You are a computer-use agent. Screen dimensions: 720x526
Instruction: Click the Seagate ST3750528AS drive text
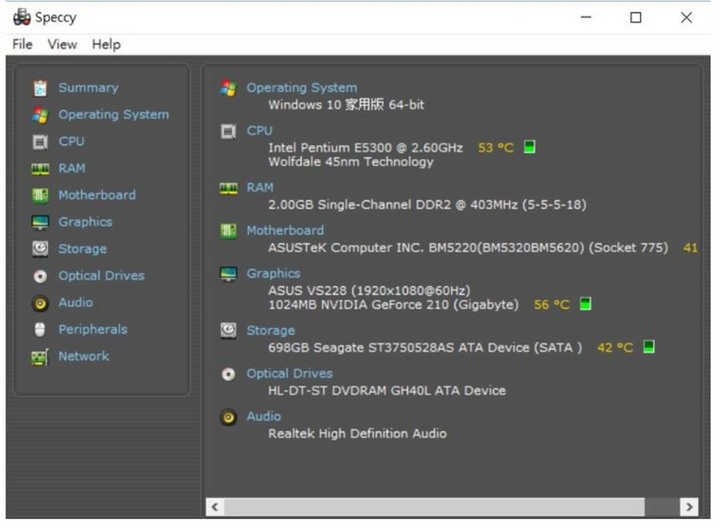click(425, 348)
